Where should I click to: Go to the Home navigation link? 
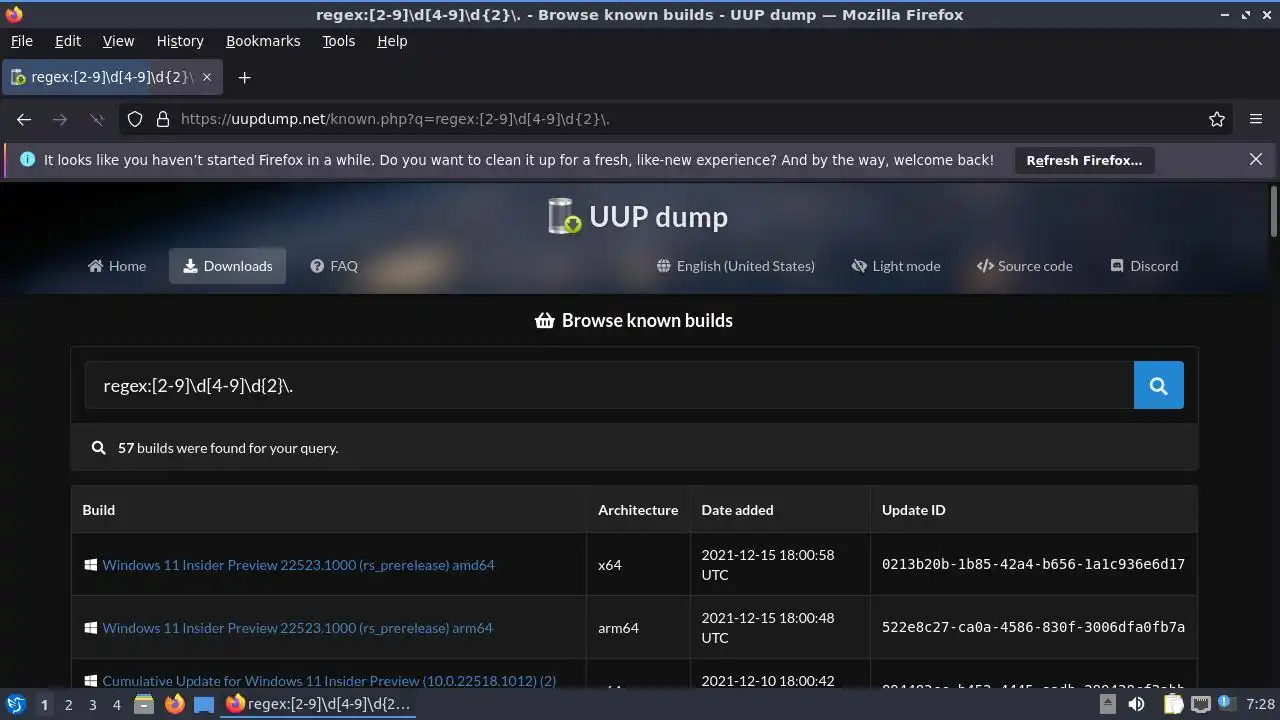[x=117, y=266]
